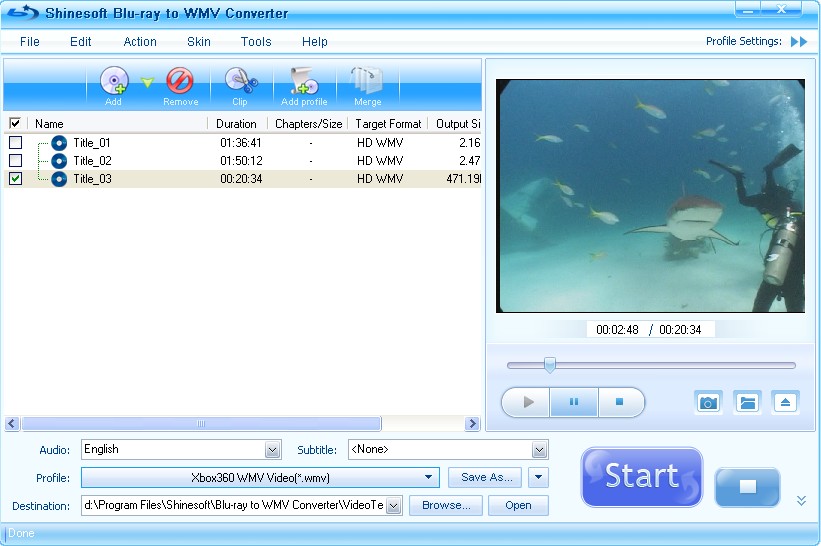Open the snapshot folder icon
This screenshot has height=546, width=821.
point(747,403)
